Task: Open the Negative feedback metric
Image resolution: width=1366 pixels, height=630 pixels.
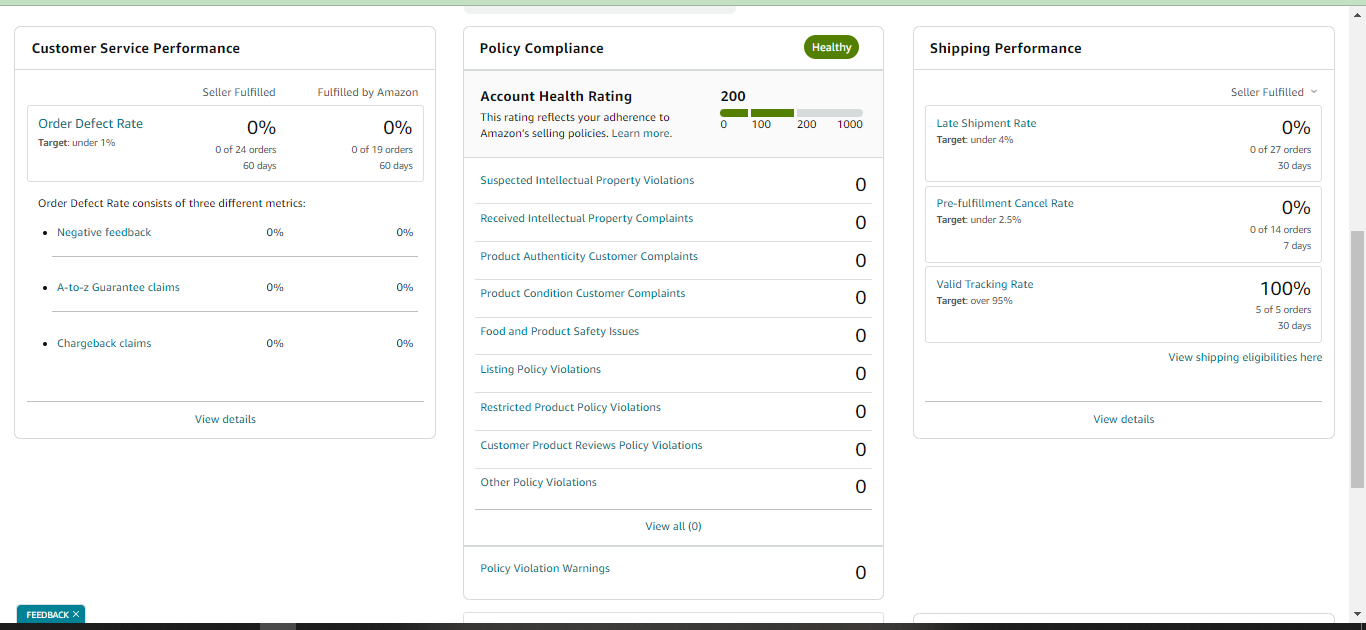Action: tap(104, 232)
